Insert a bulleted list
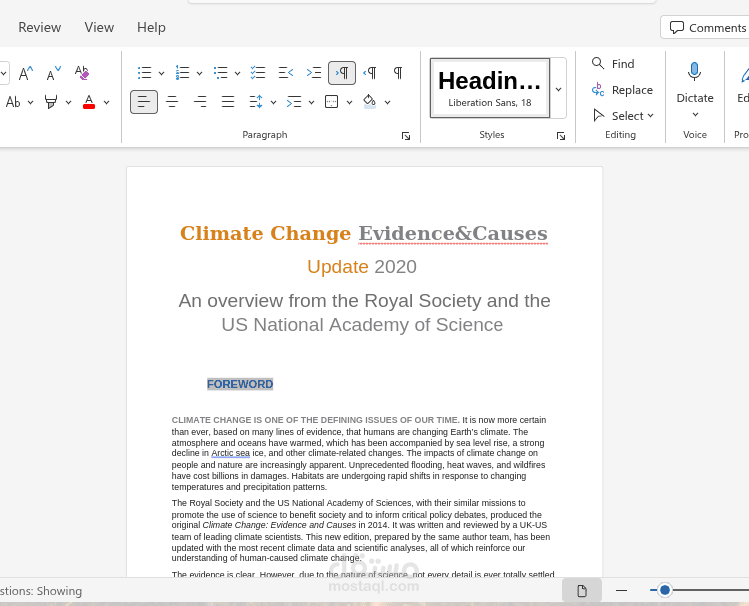The width and height of the screenshot is (749, 606). point(144,73)
